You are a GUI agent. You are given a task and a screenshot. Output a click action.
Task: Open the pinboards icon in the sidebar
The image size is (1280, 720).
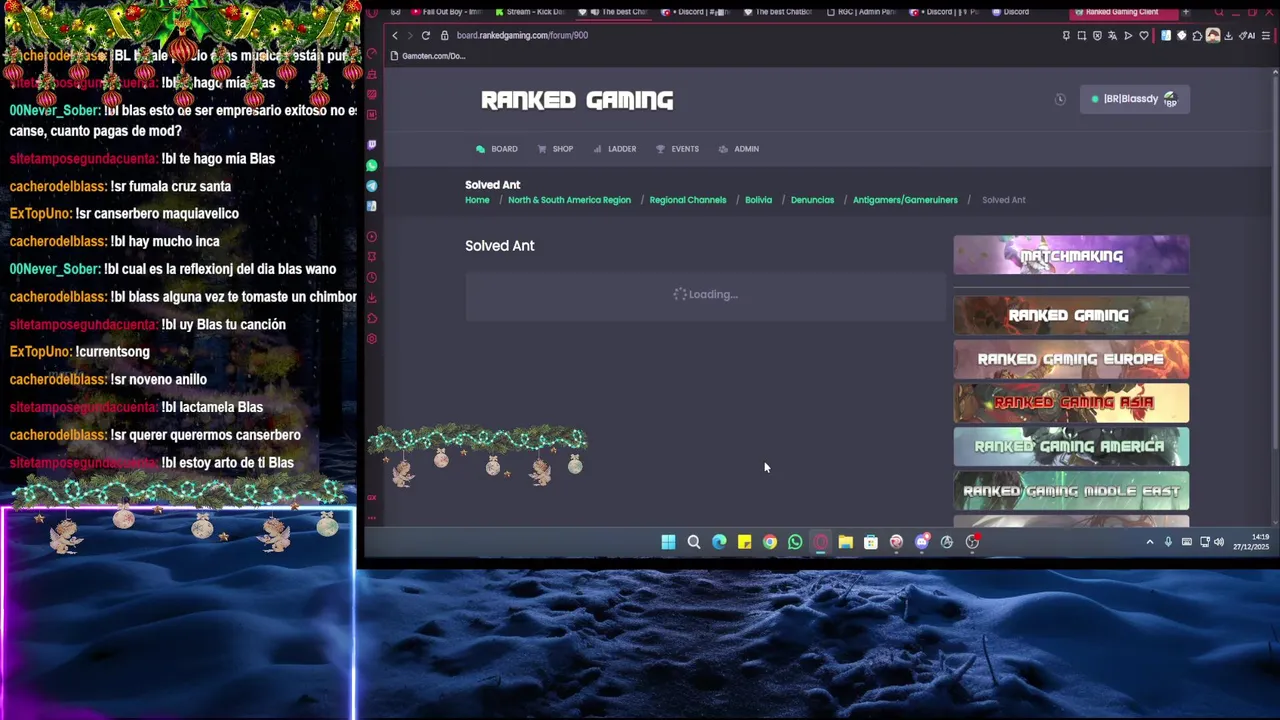372,257
